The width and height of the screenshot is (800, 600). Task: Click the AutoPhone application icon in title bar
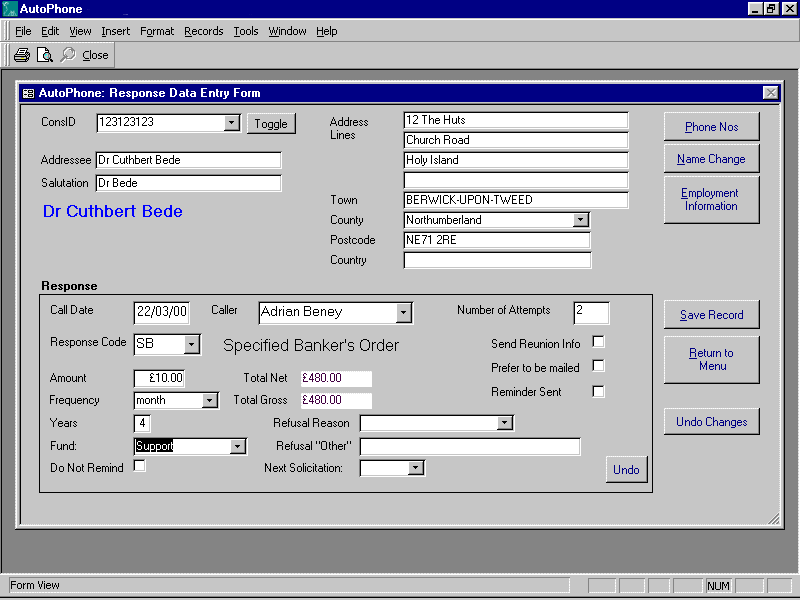[10, 9]
